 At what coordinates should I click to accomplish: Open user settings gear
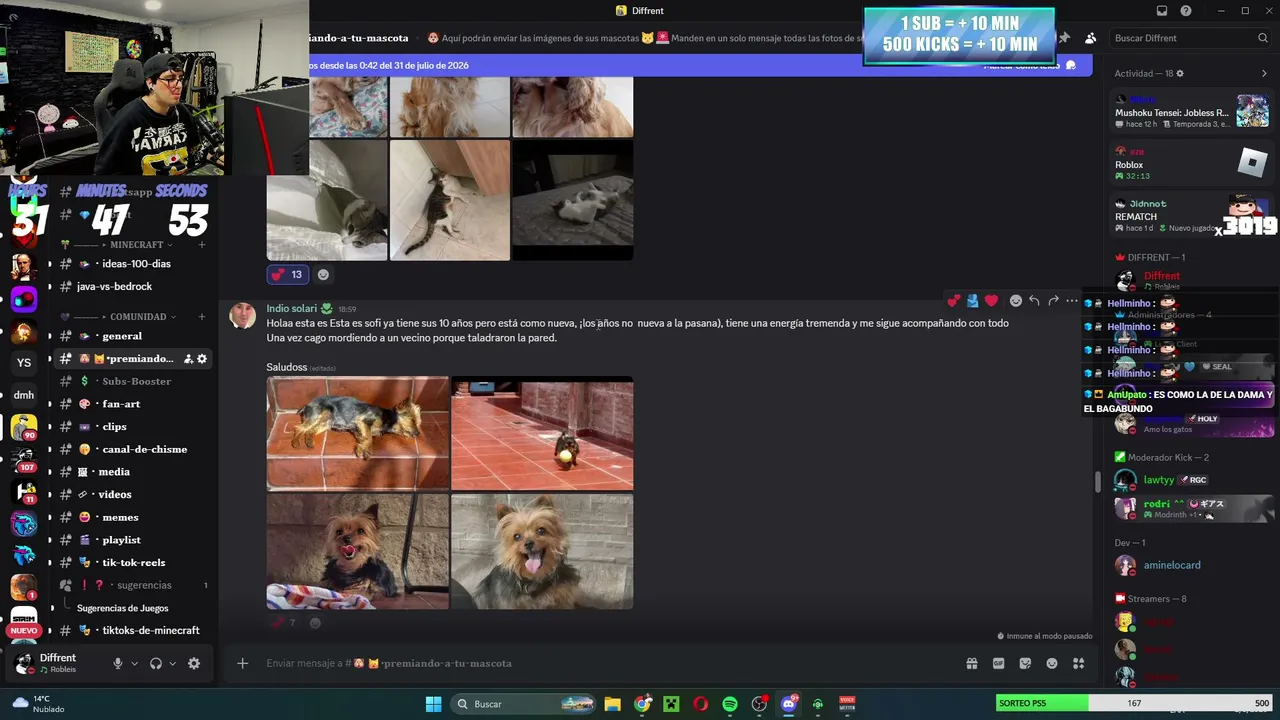click(194, 663)
